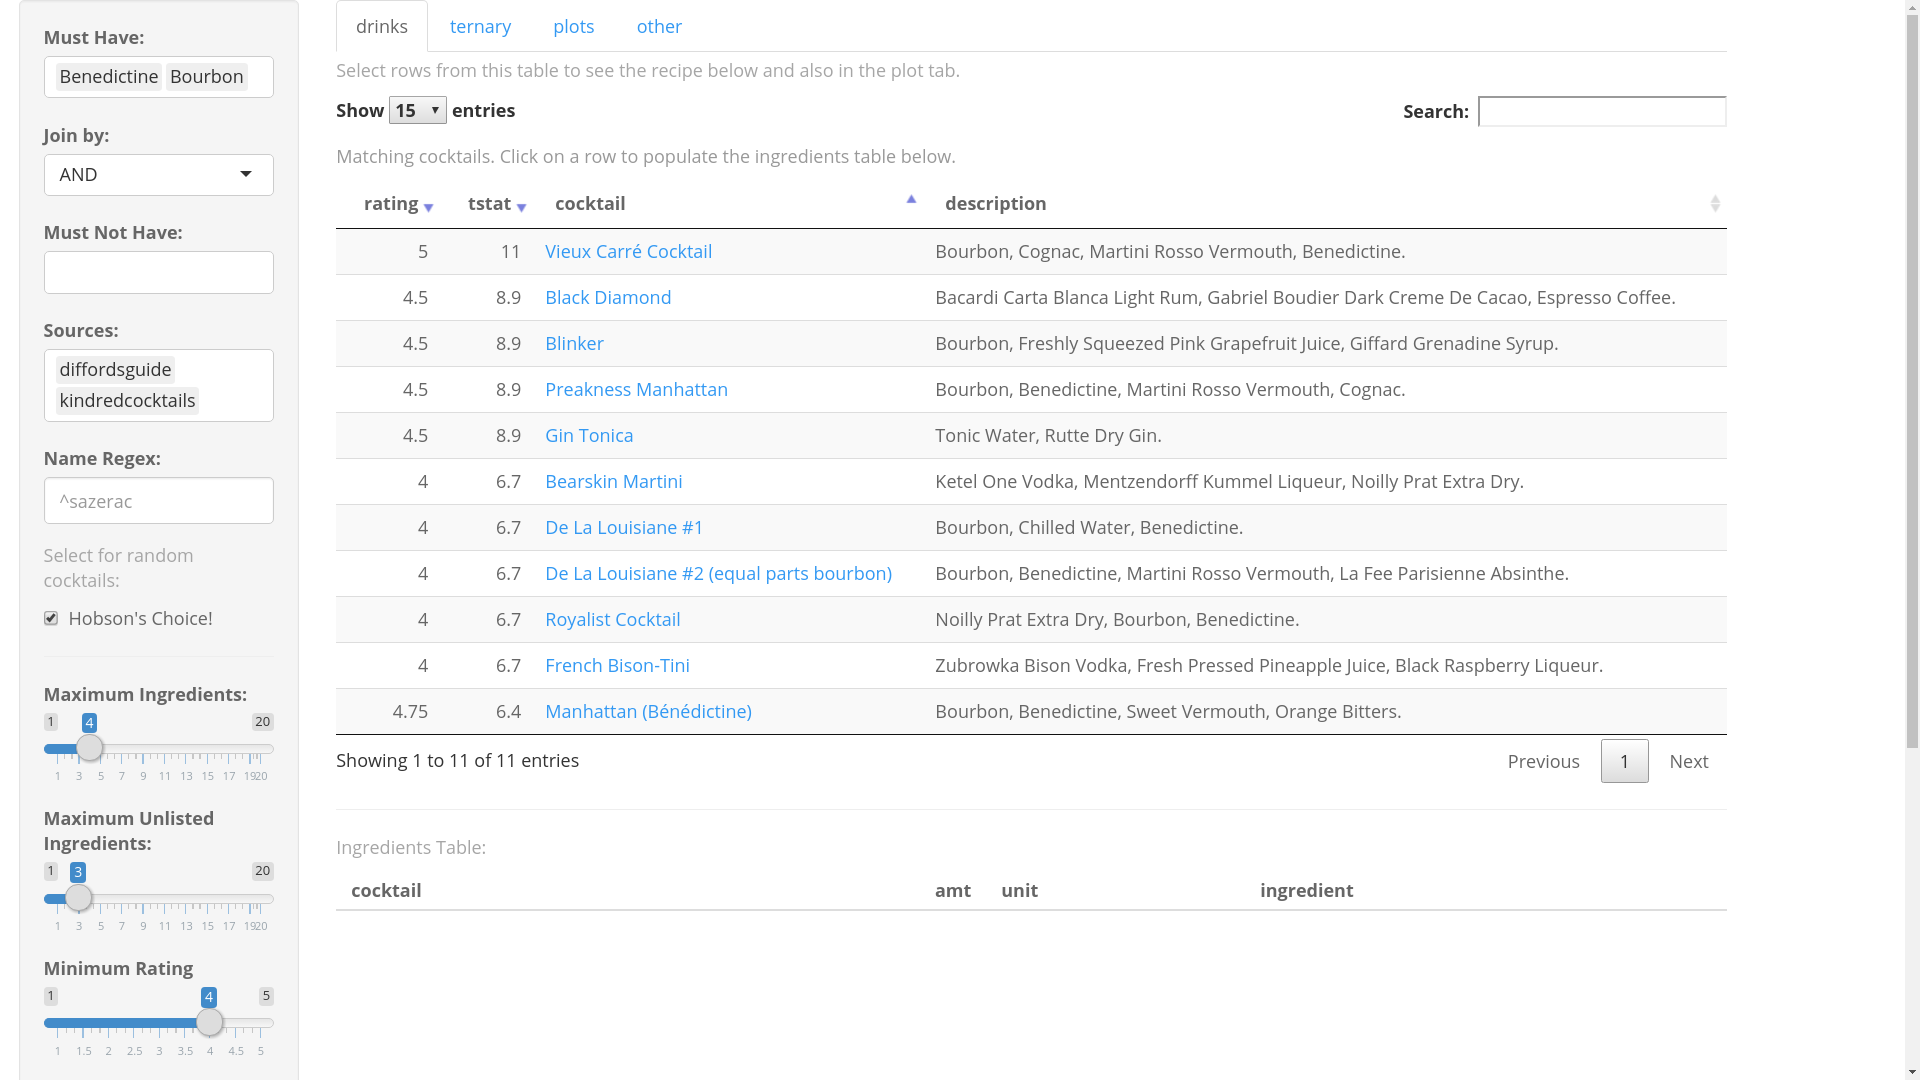
Task: Click the Previous pagination button
Action: tap(1543, 761)
